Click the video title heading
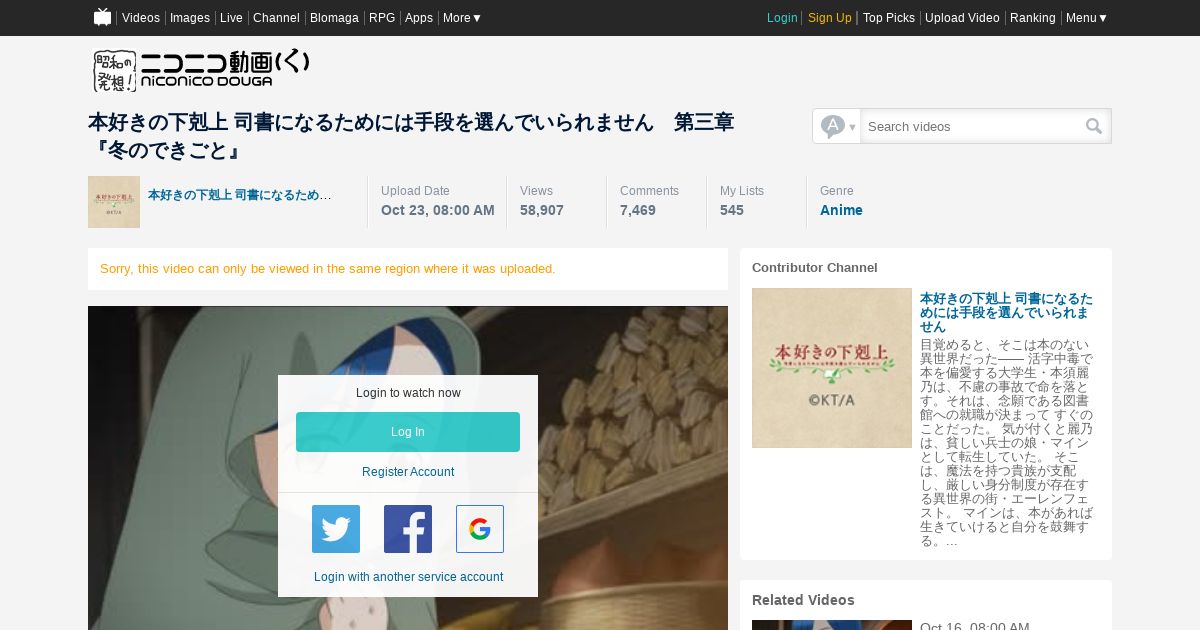The image size is (1200, 630). pos(411,136)
